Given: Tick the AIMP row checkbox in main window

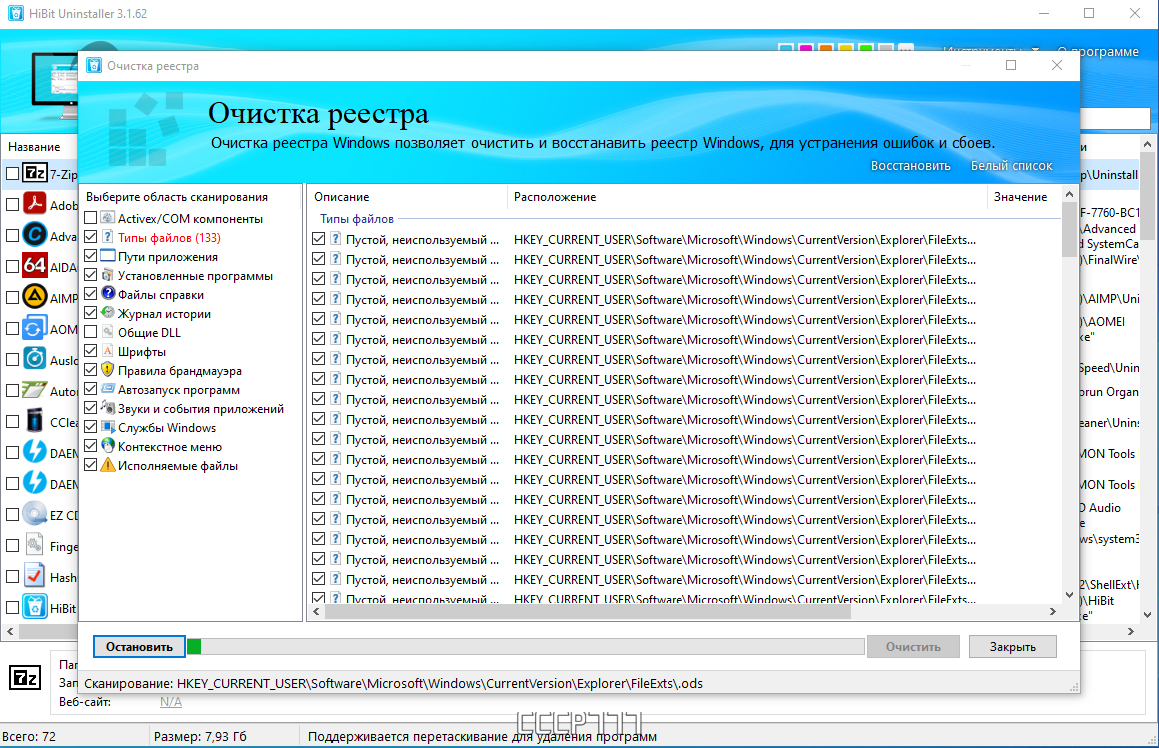Looking at the screenshot, I should tap(13, 297).
